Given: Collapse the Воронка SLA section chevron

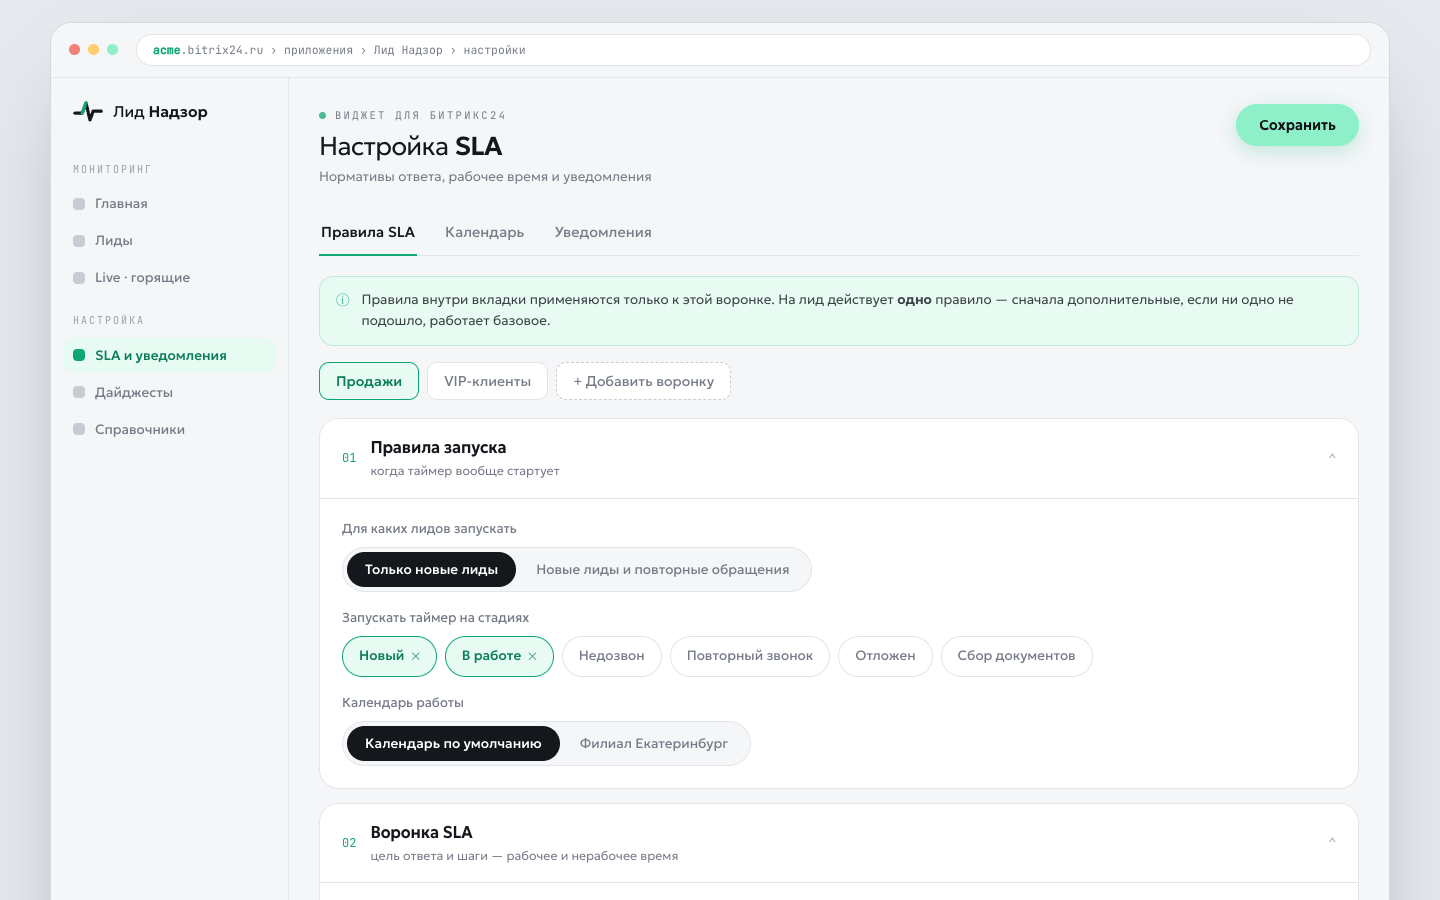Looking at the screenshot, I should [x=1332, y=841].
